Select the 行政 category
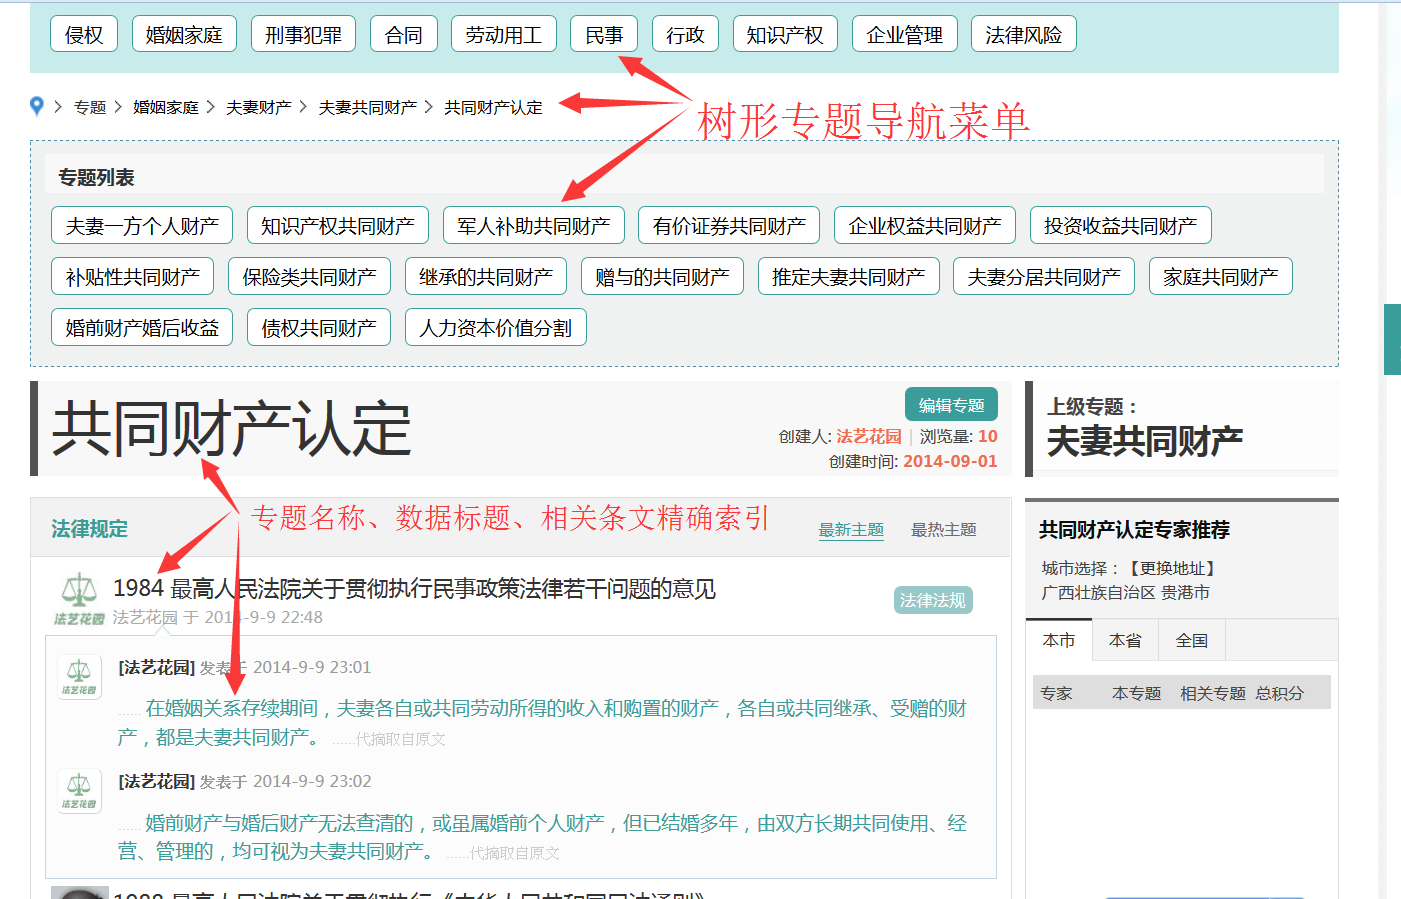The width and height of the screenshot is (1401, 899). (685, 35)
